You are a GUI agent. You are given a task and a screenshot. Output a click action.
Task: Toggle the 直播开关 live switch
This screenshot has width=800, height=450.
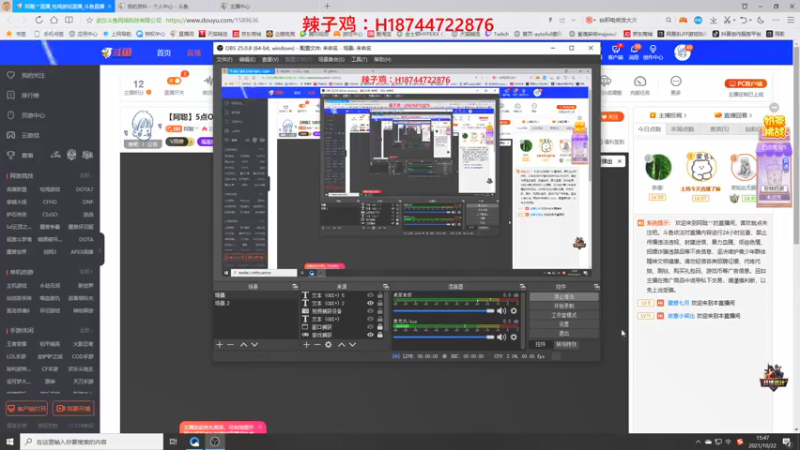pos(174,81)
